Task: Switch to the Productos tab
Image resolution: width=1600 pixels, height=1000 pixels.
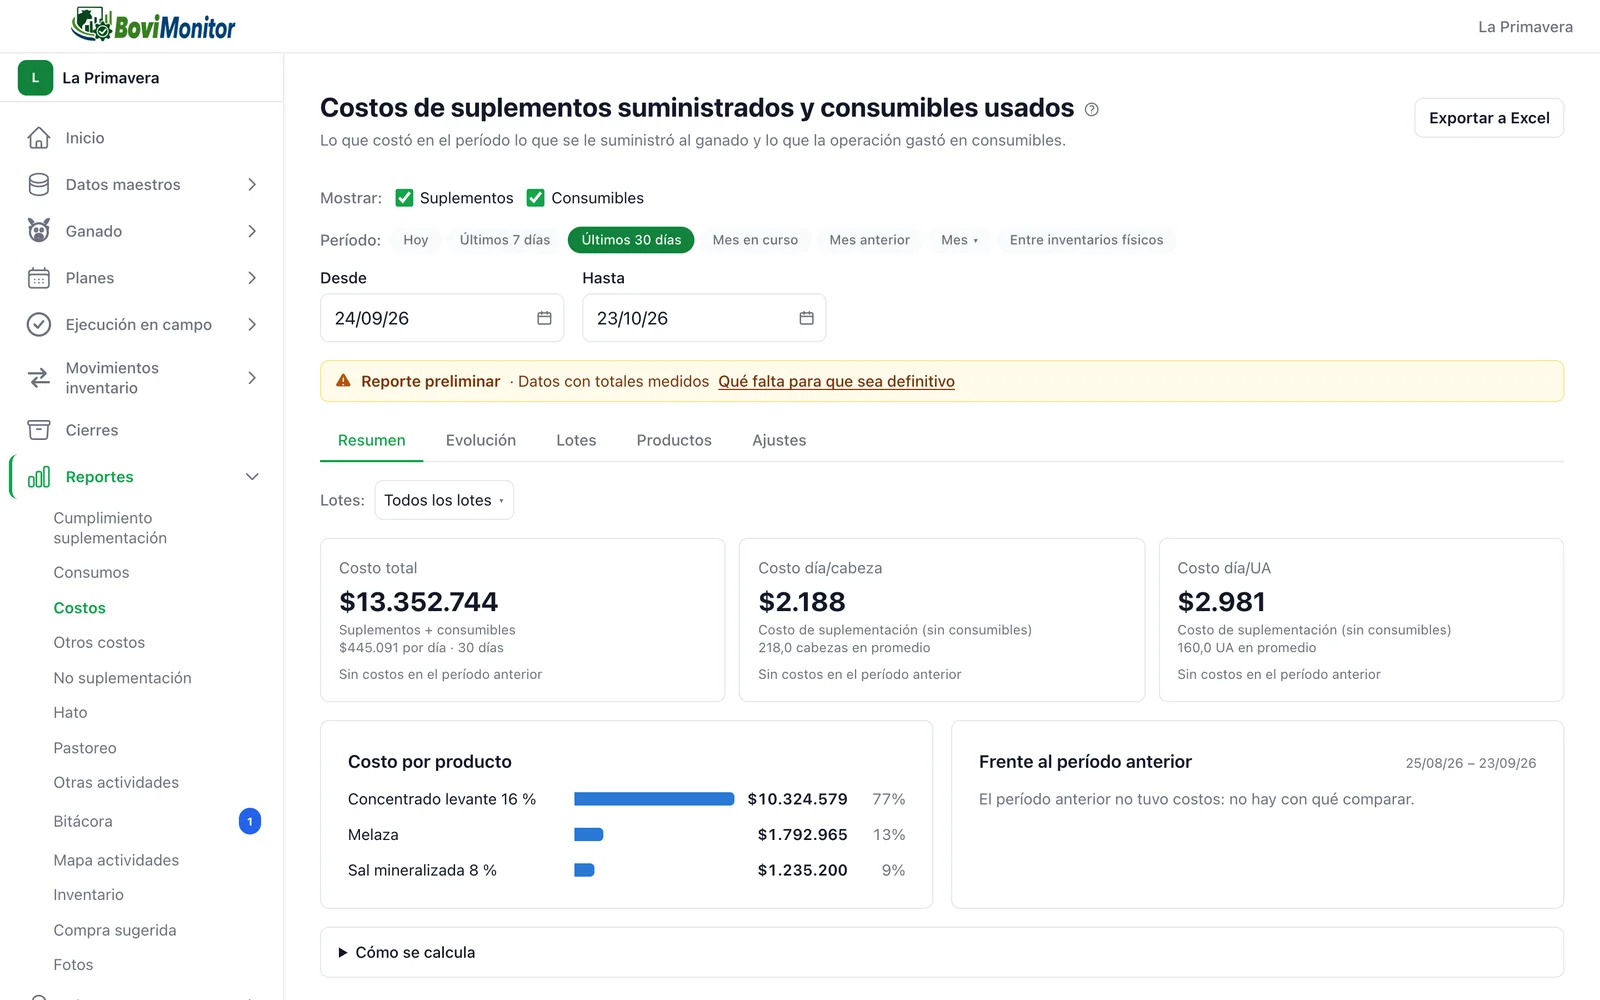Action: click(674, 440)
